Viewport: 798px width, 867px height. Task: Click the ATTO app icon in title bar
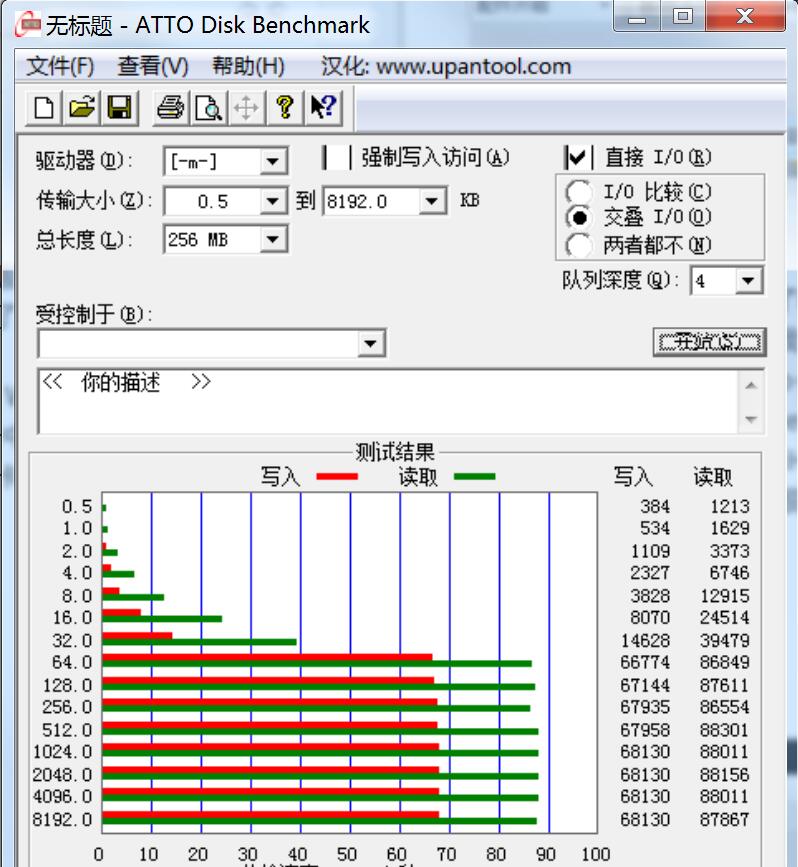coord(28,24)
